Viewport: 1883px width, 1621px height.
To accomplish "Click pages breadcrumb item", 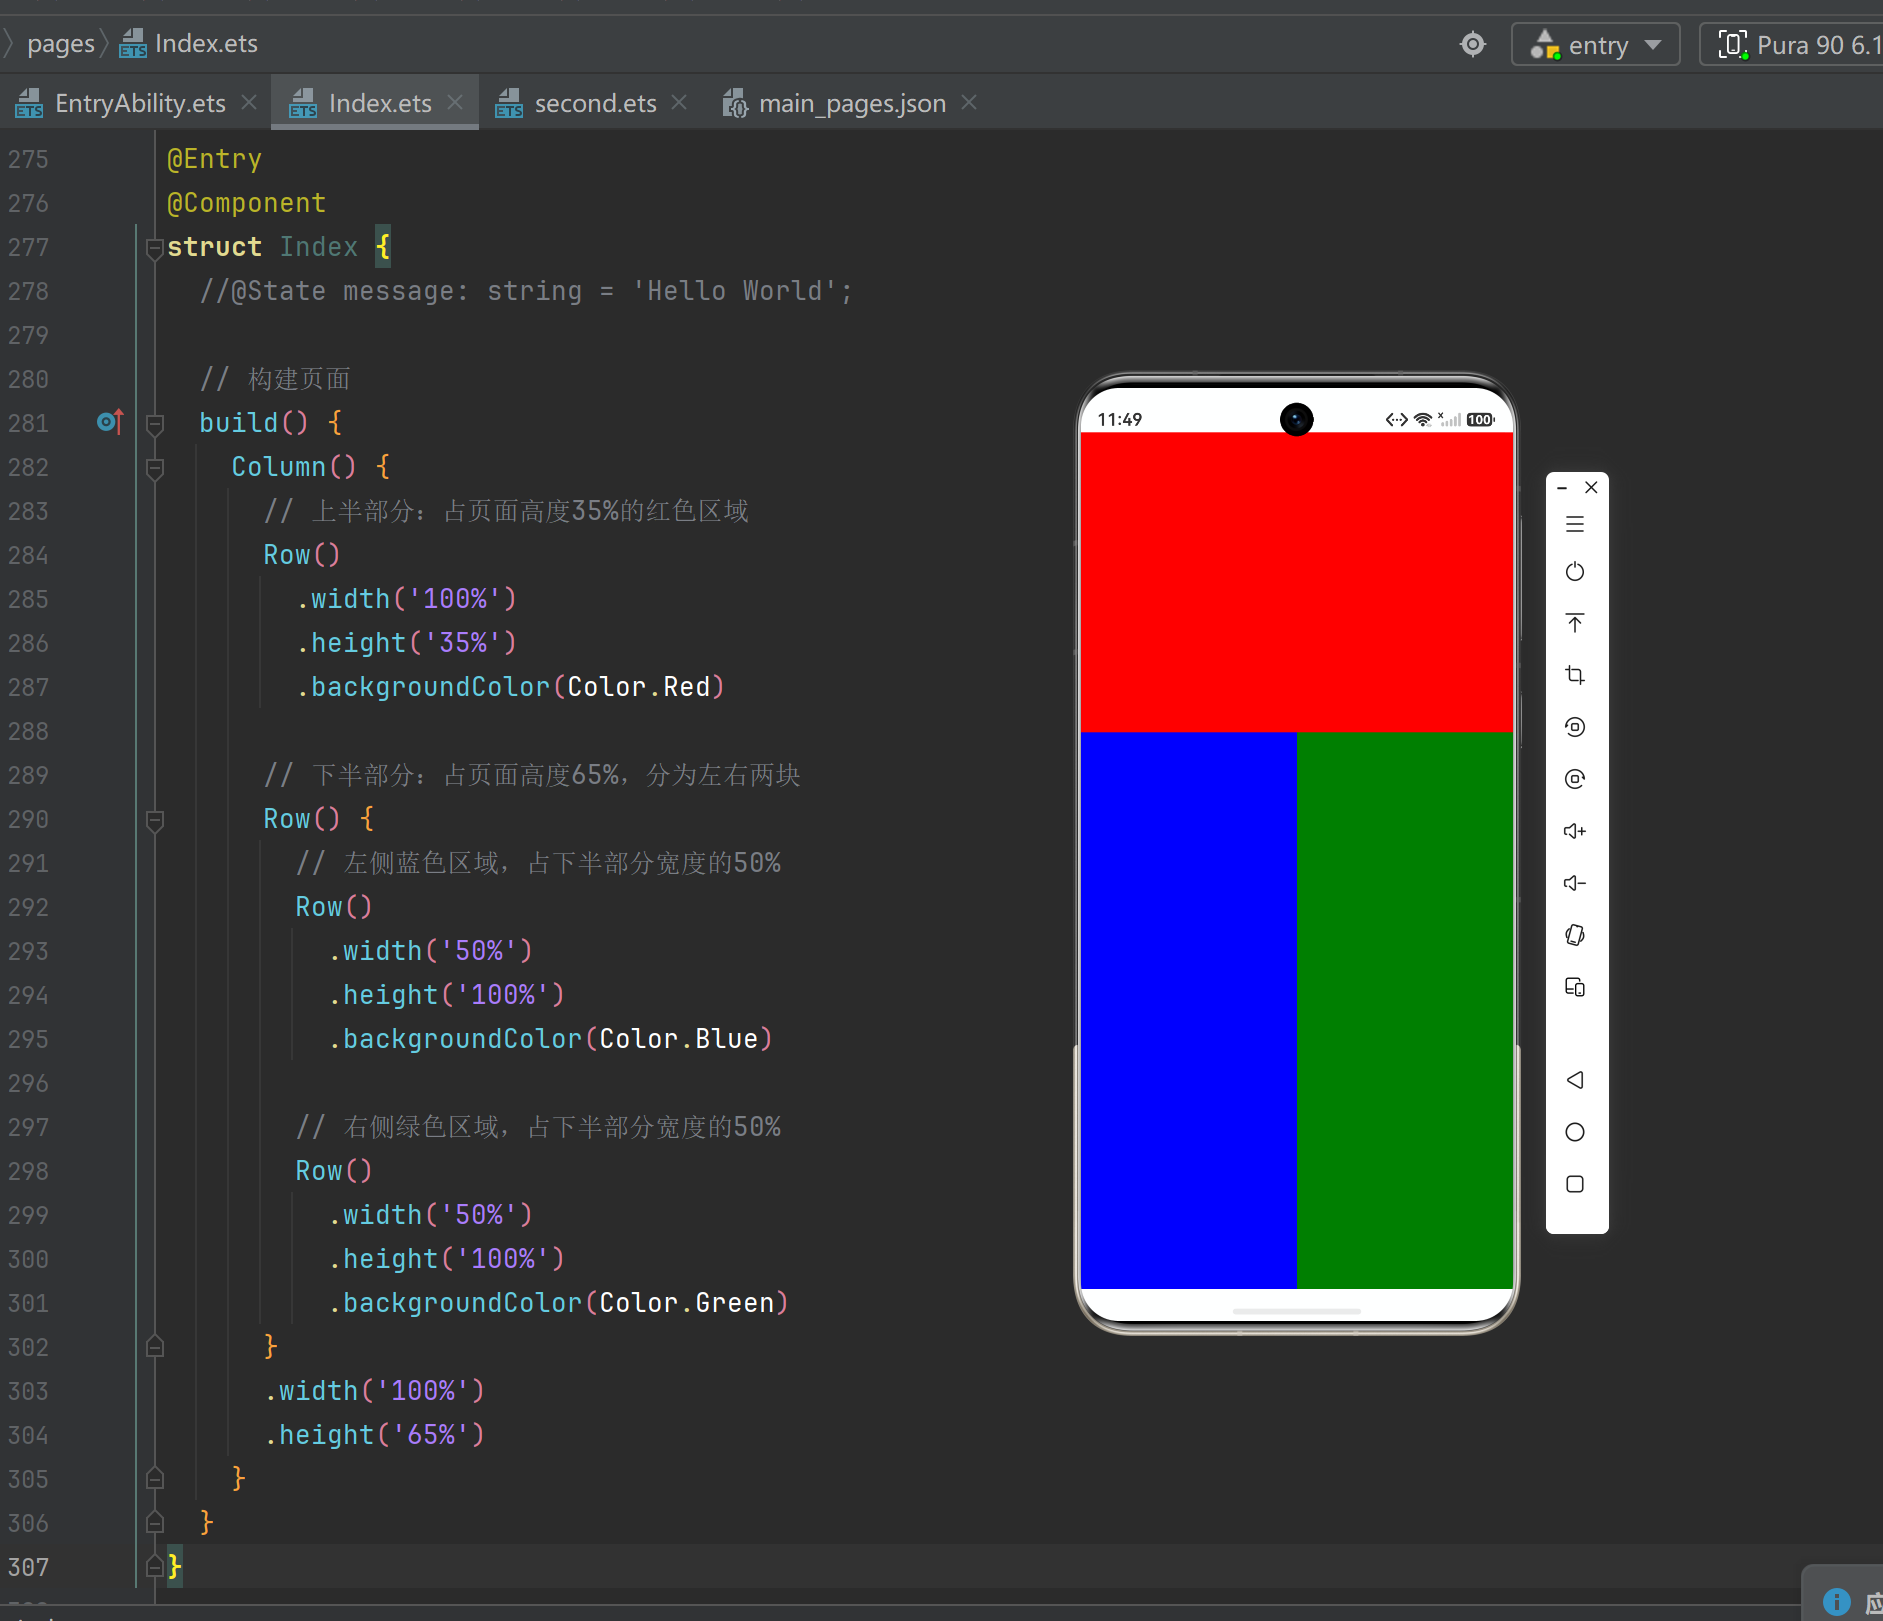I will (60, 44).
